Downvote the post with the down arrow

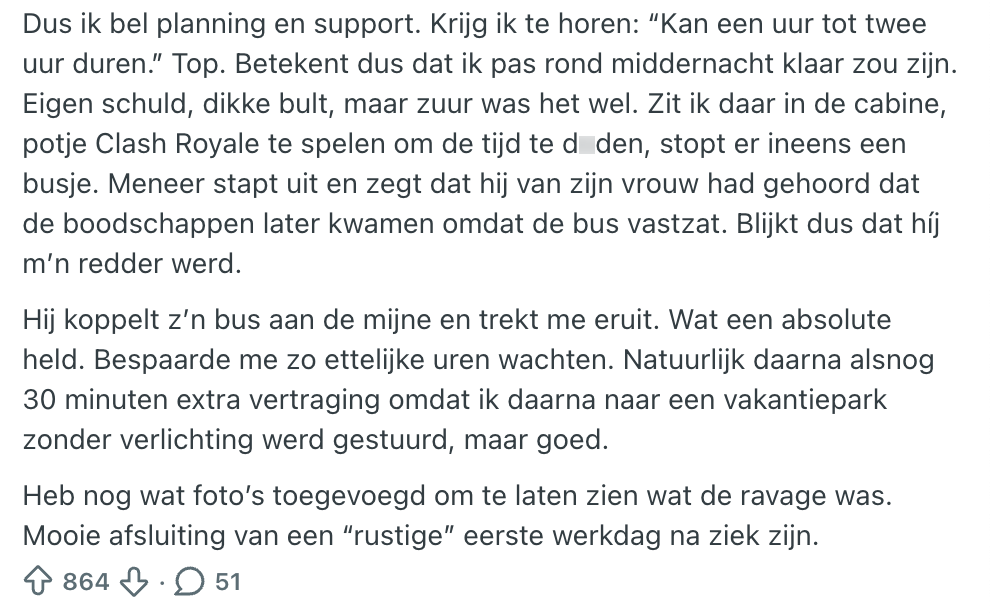coord(133,581)
